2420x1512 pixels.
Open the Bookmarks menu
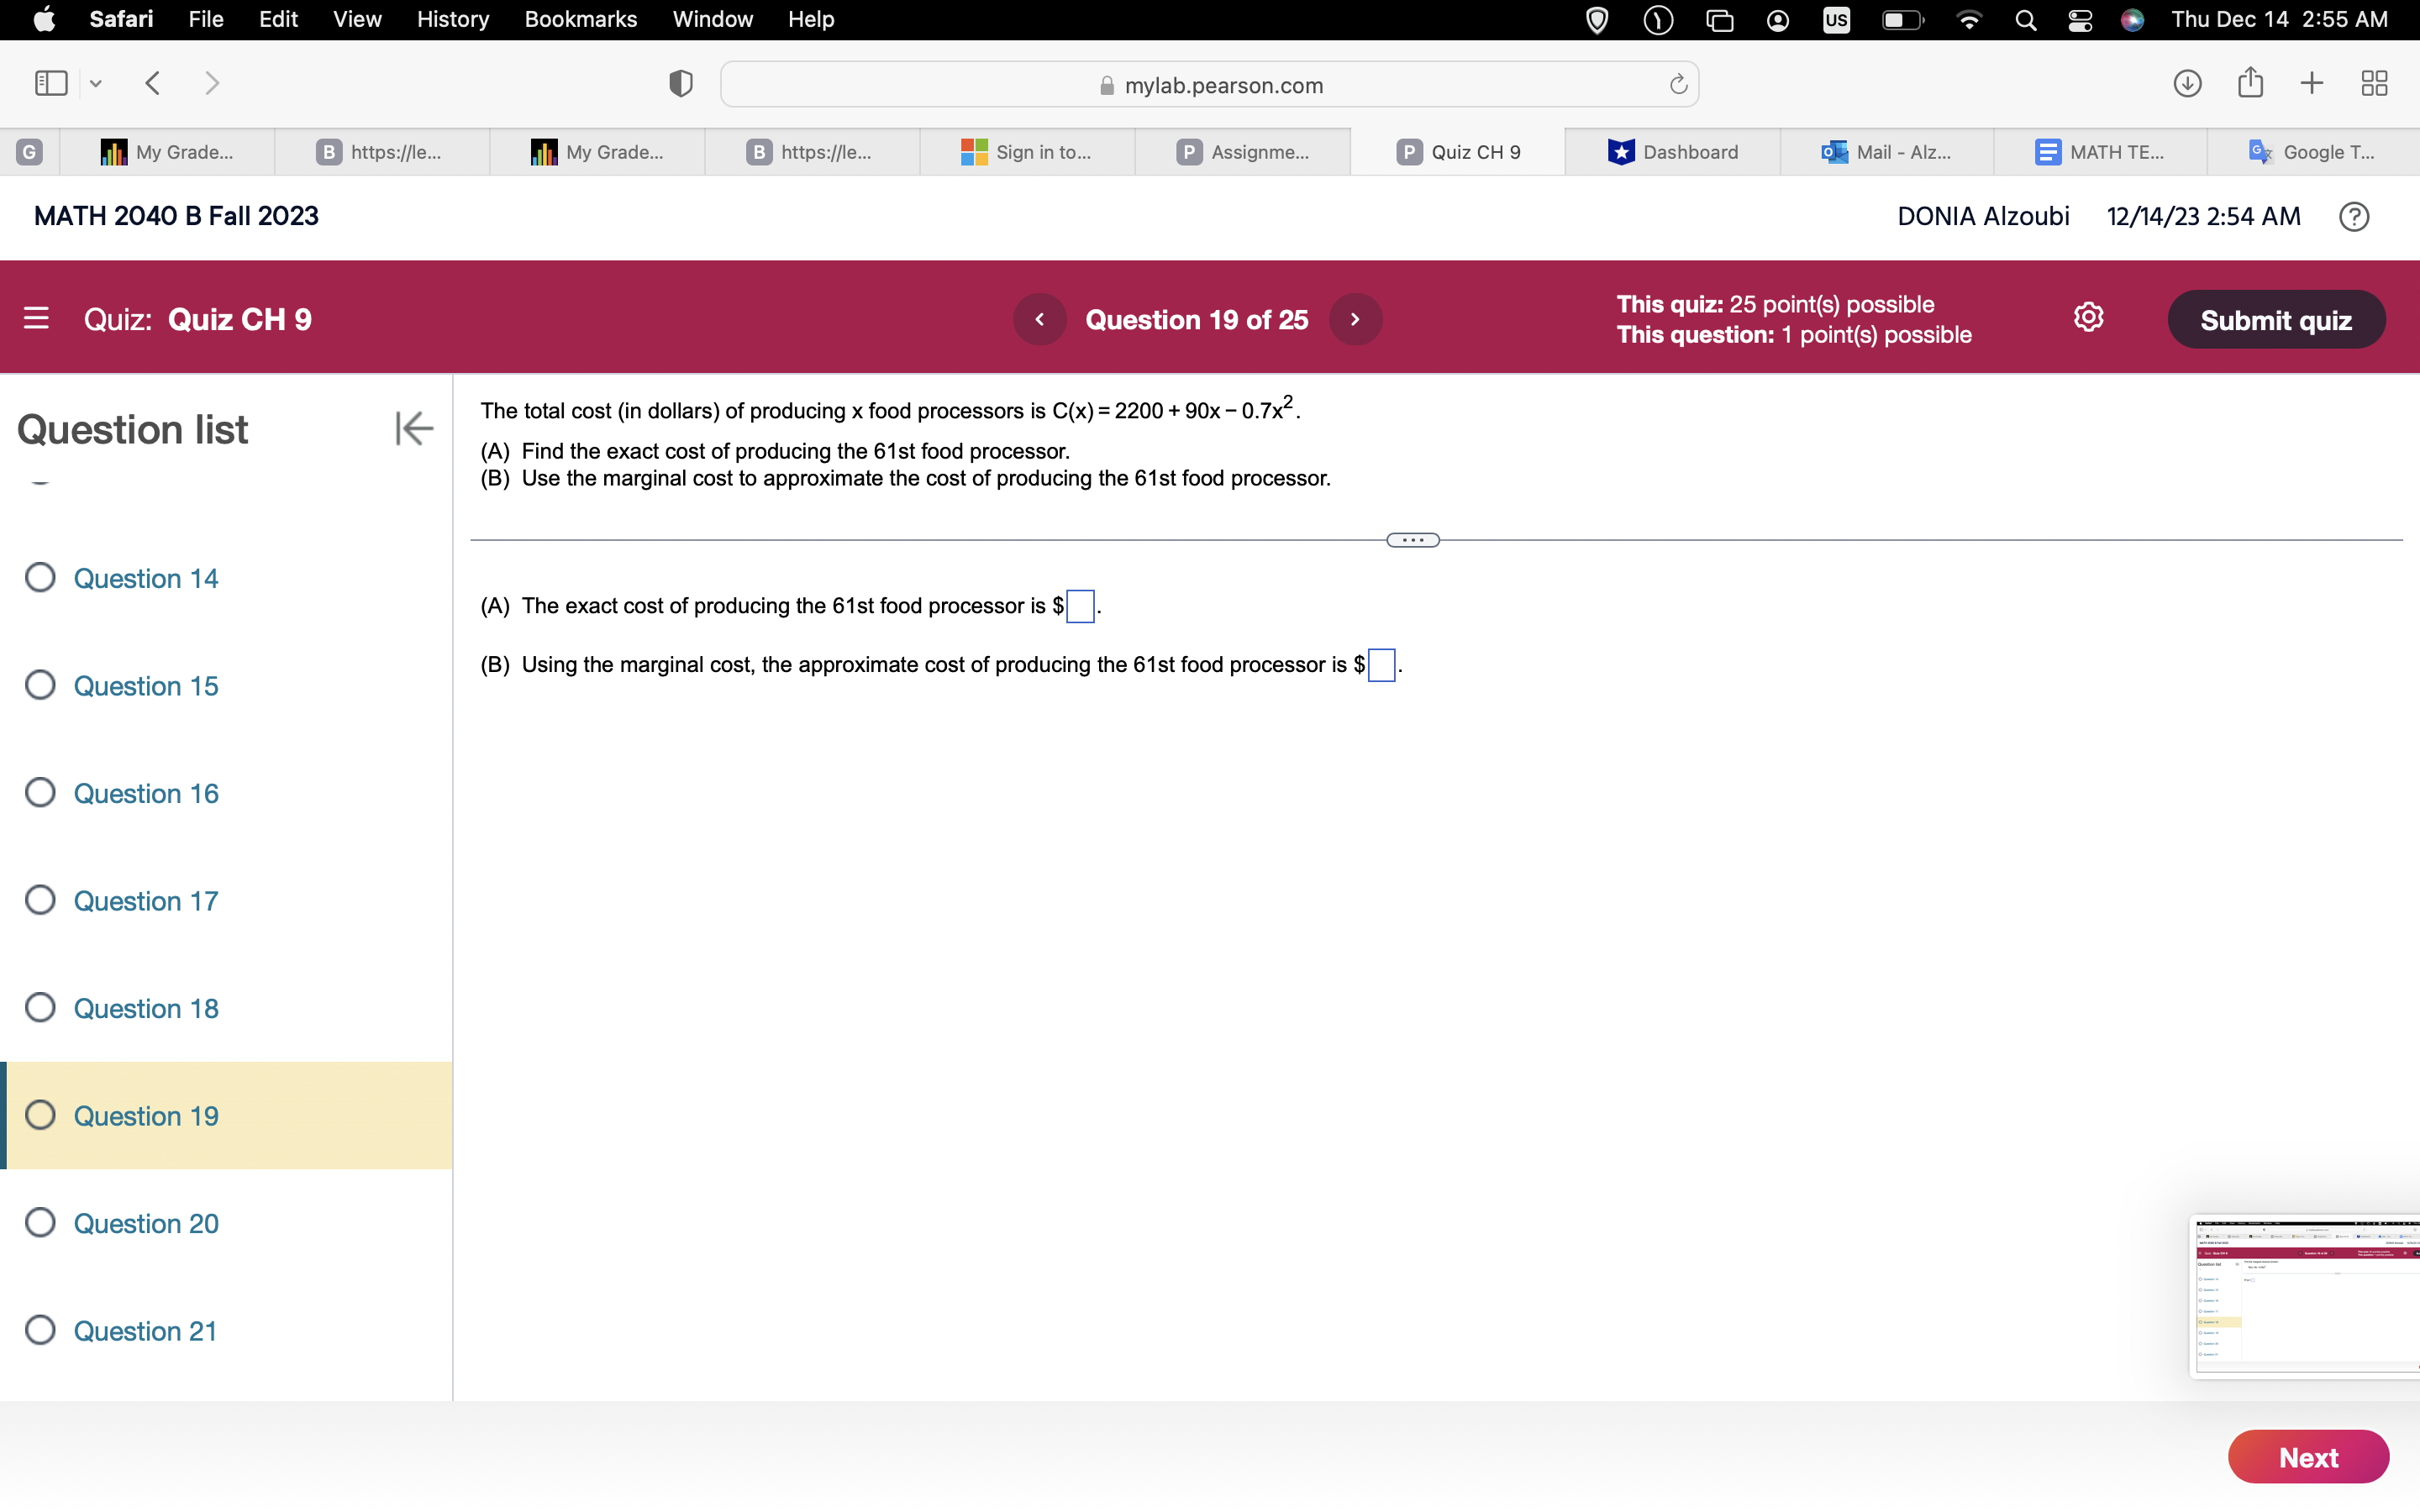pyautogui.click(x=581, y=19)
